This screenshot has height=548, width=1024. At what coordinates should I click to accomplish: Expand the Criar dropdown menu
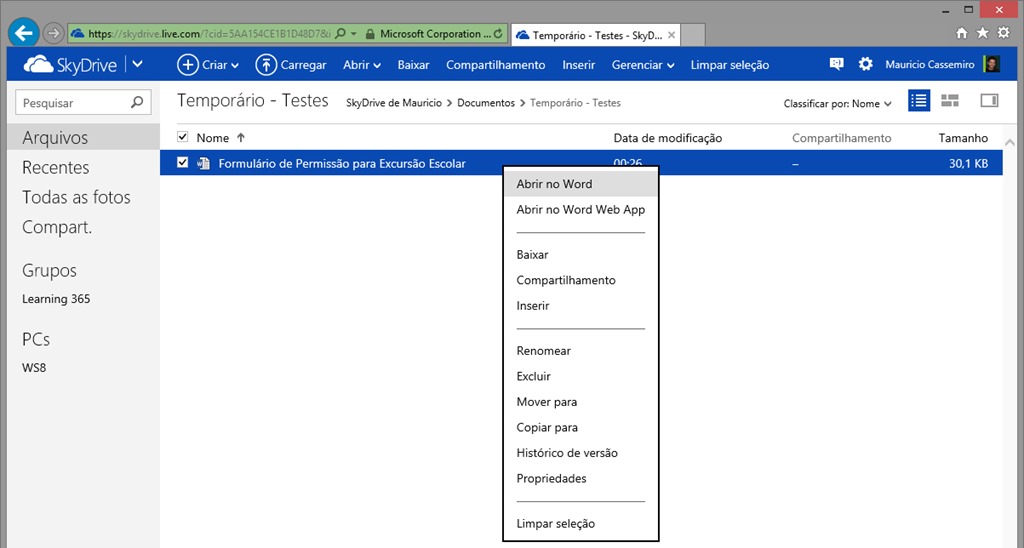click(x=208, y=65)
